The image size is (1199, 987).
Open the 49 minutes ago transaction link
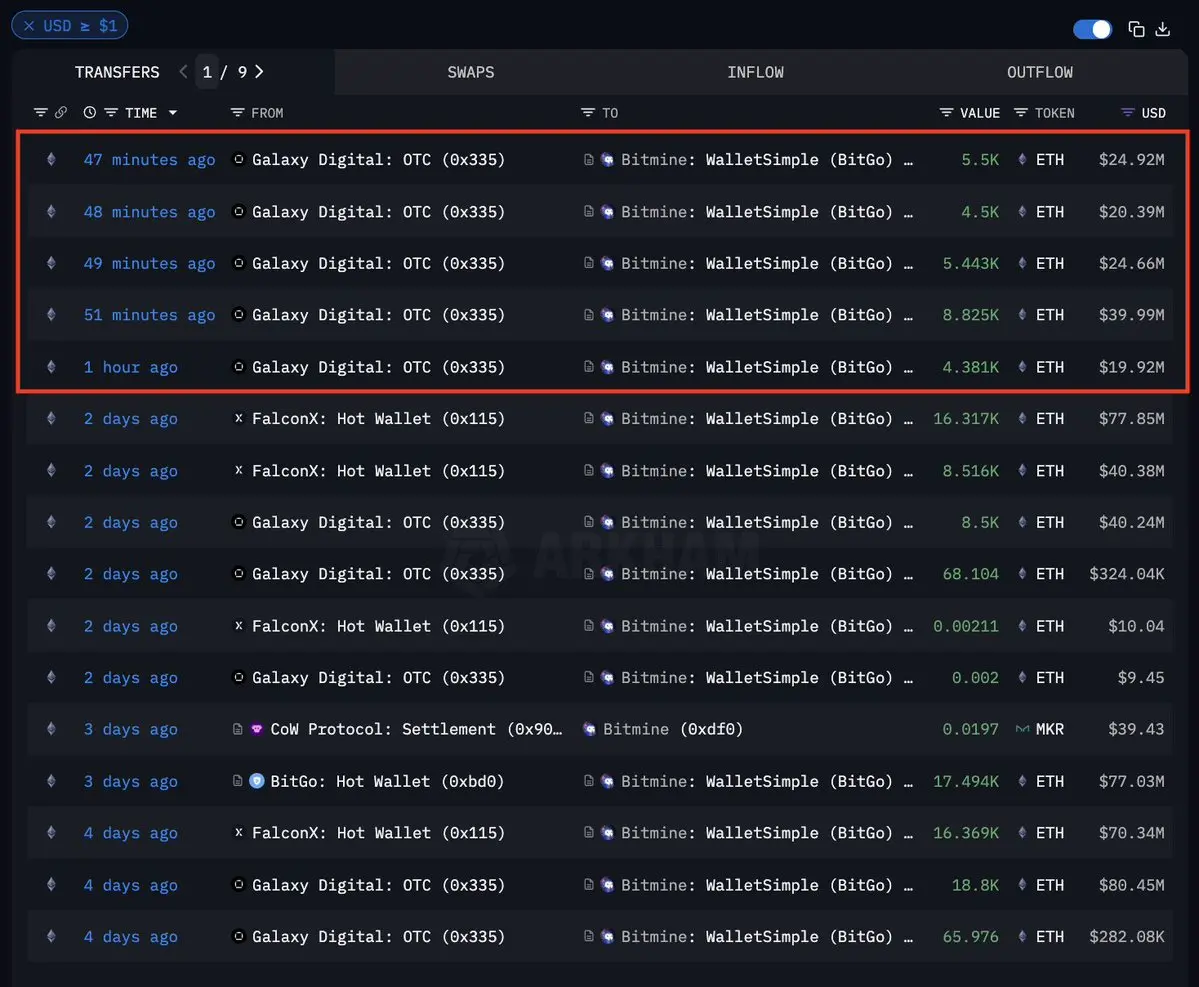pos(149,263)
